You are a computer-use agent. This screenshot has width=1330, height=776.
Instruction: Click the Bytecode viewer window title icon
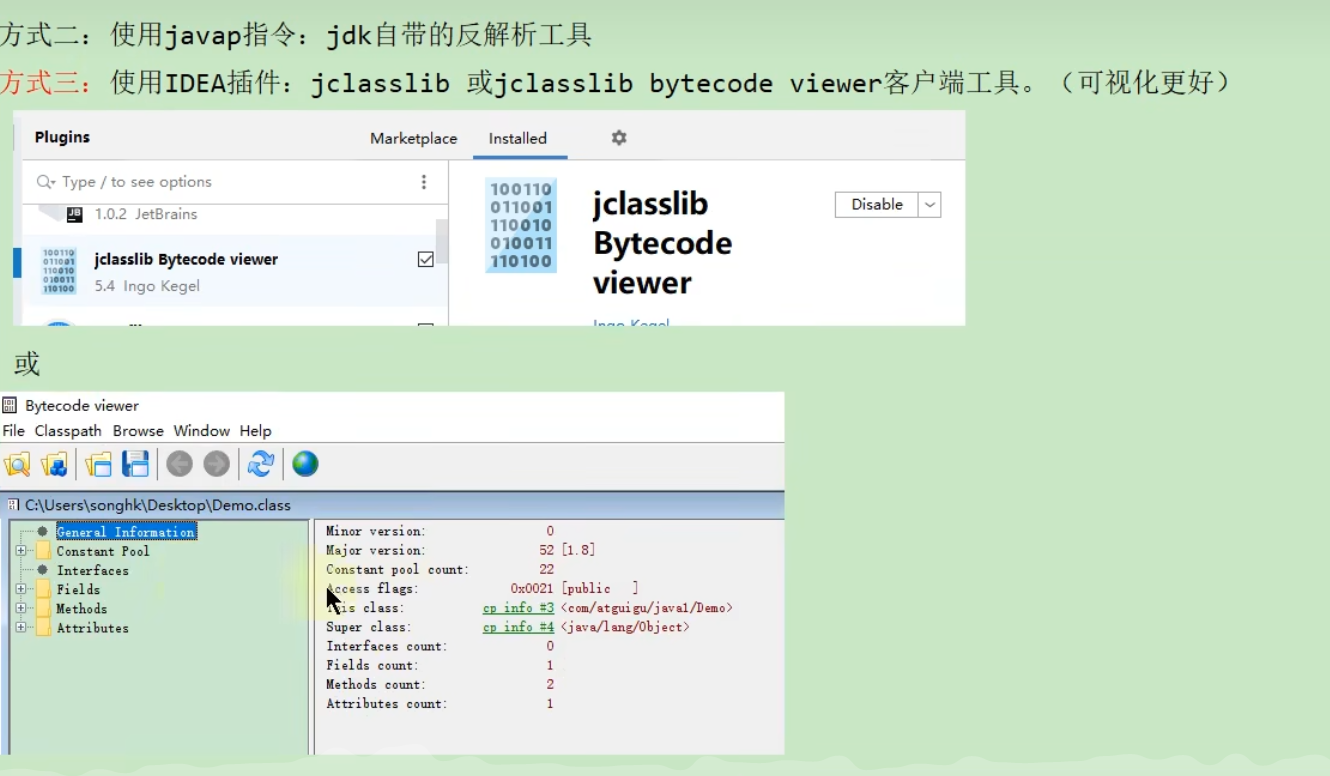tap(10, 405)
